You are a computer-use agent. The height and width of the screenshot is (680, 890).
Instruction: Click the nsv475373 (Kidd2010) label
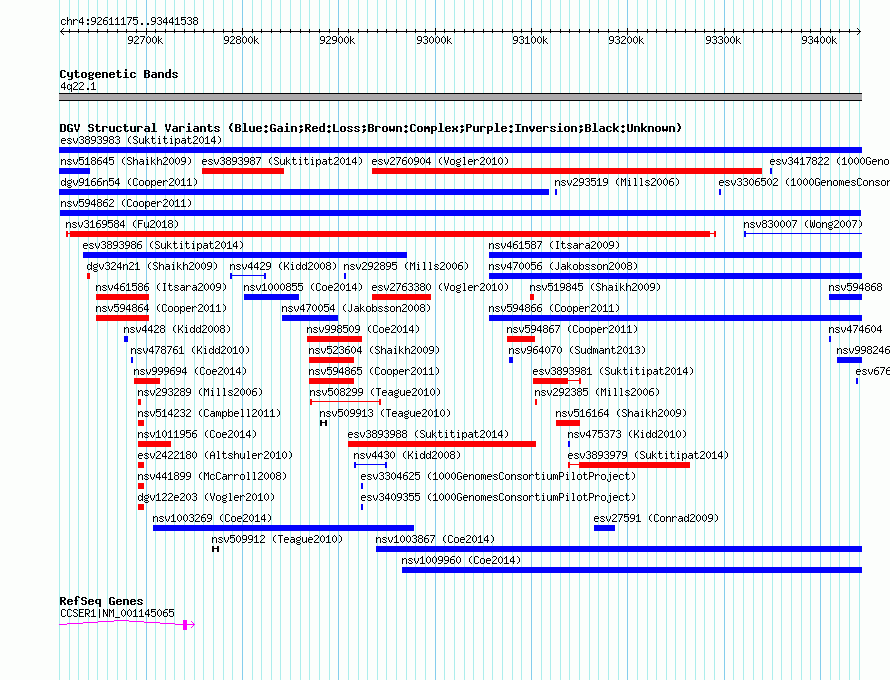pyautogui.click(x=627, y=434)
